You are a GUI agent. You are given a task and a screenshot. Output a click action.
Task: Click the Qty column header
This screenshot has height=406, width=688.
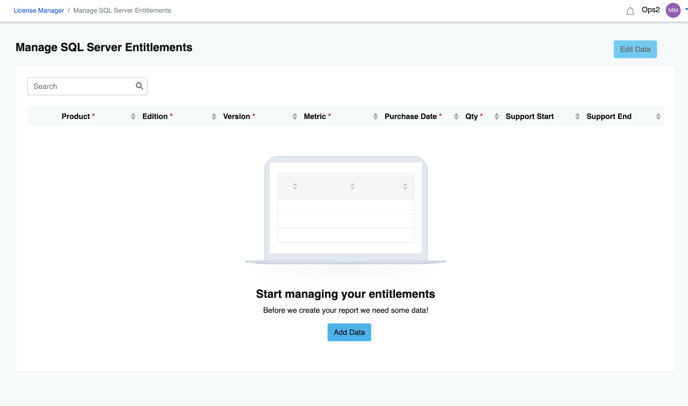pyautogui.click(x=474, y=116)
